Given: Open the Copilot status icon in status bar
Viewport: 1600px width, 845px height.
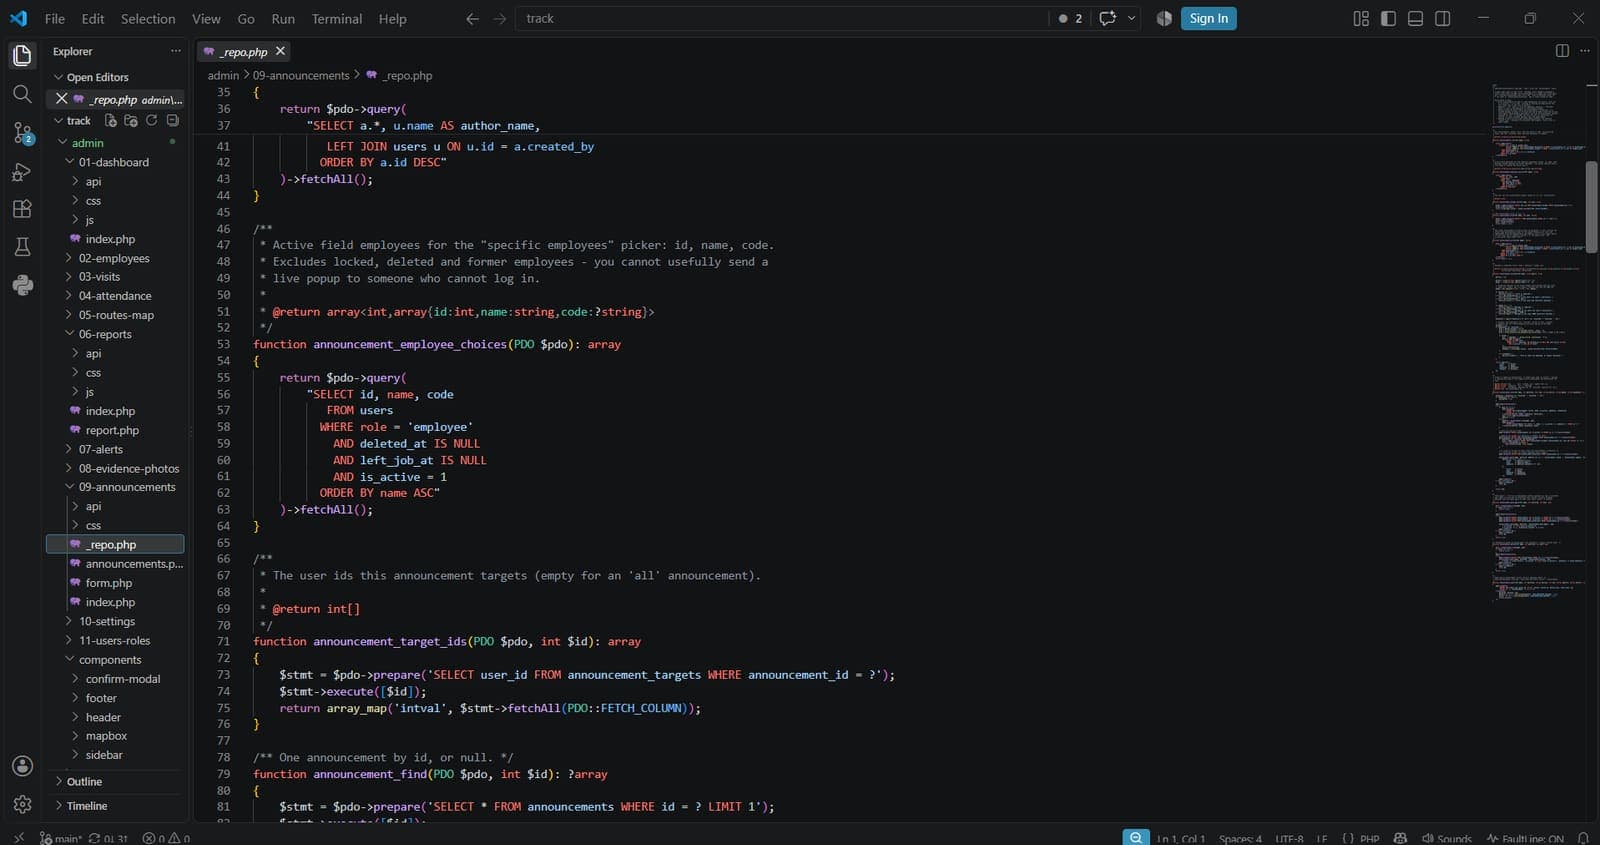Looking at the screenshot, I should 1400,838.
